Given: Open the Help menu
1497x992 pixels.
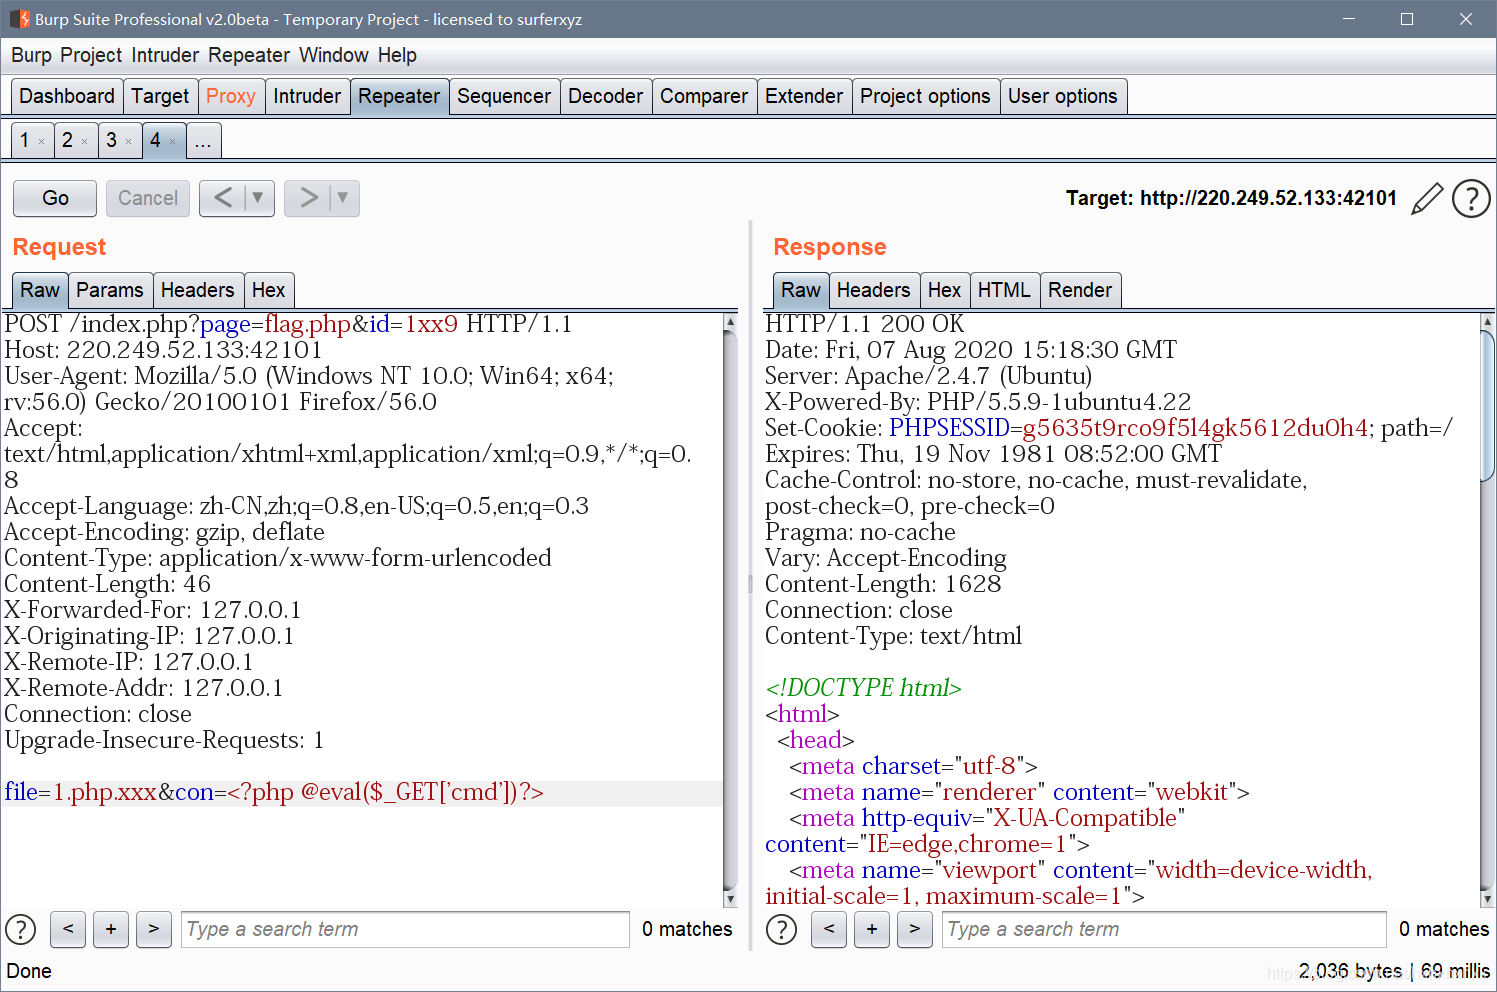Looking at the screenshot, I should [397, 55].
